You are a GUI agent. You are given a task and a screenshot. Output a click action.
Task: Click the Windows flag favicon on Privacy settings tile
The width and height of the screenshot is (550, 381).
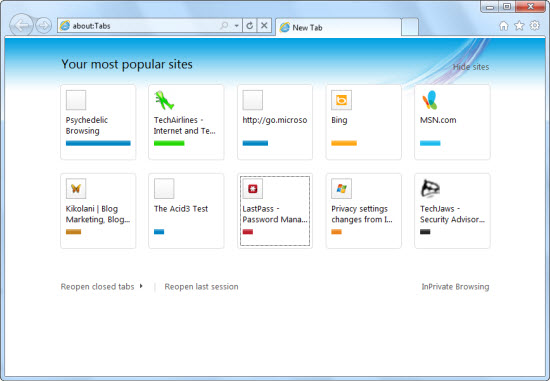(x=341, y=189)
